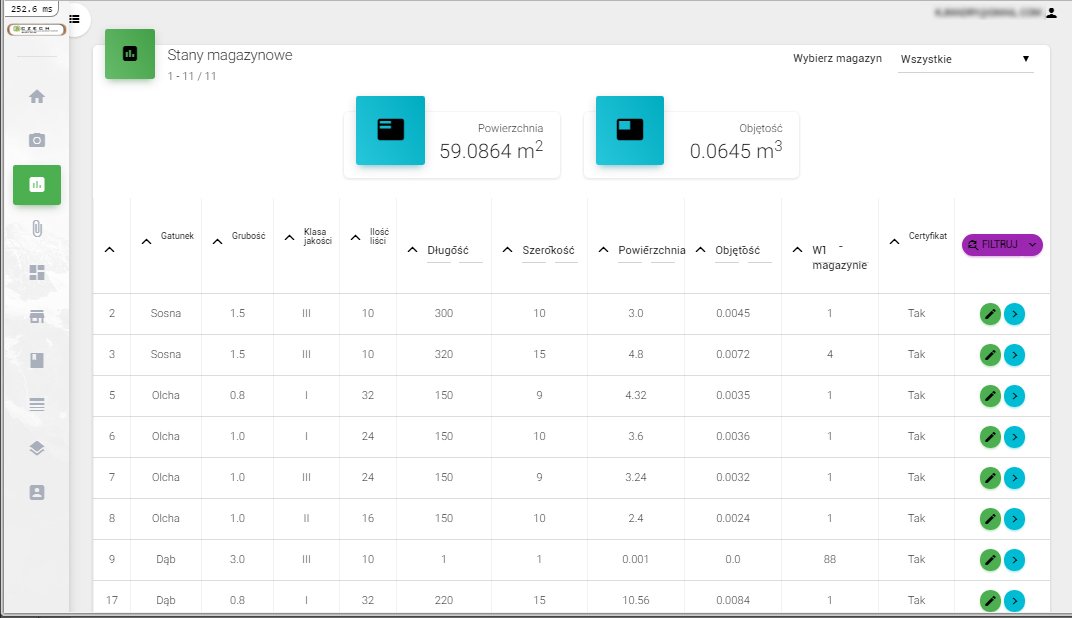
Task: Click the dashboard tiles sidebar icon
Action: [x=37, y=273]
